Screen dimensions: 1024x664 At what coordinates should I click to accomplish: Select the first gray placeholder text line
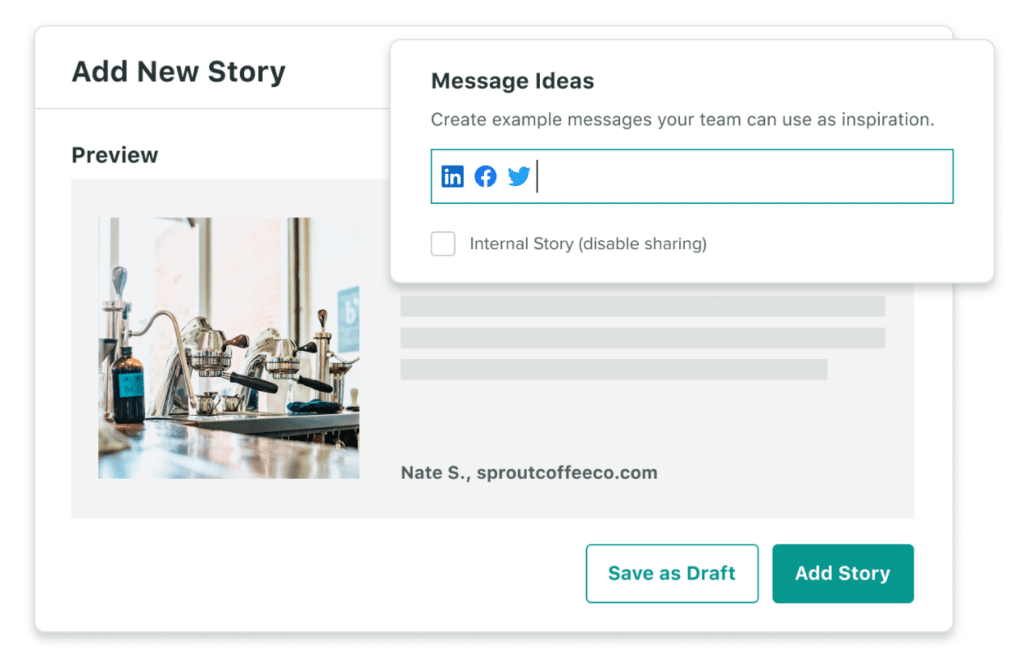click(x=643, y=306)
